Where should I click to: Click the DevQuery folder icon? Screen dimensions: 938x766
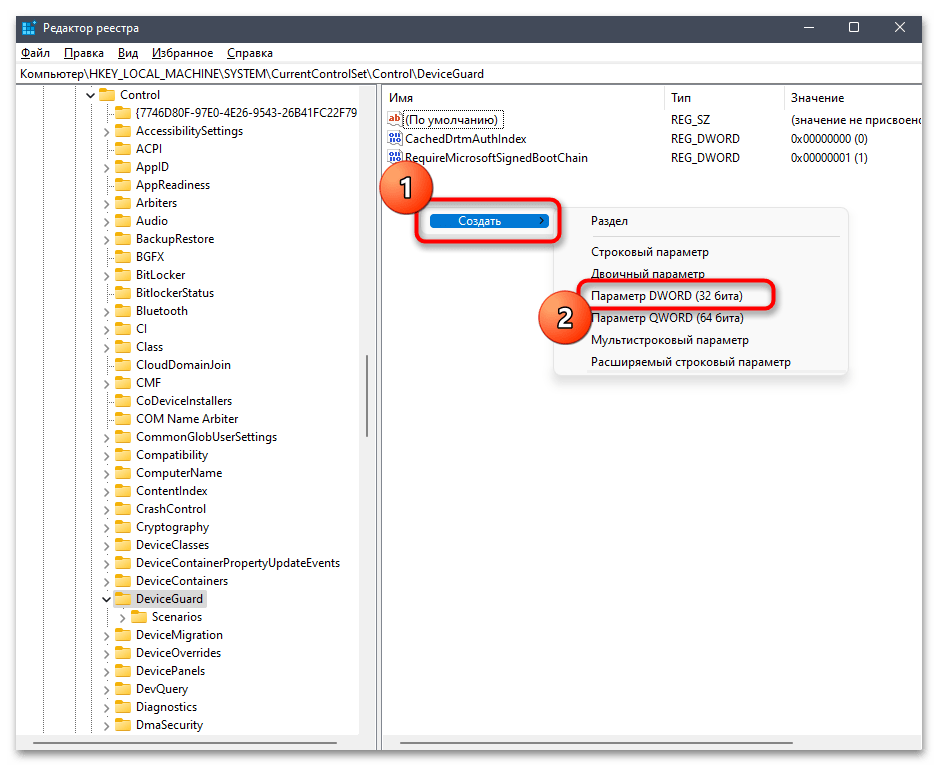coord(123,689)
